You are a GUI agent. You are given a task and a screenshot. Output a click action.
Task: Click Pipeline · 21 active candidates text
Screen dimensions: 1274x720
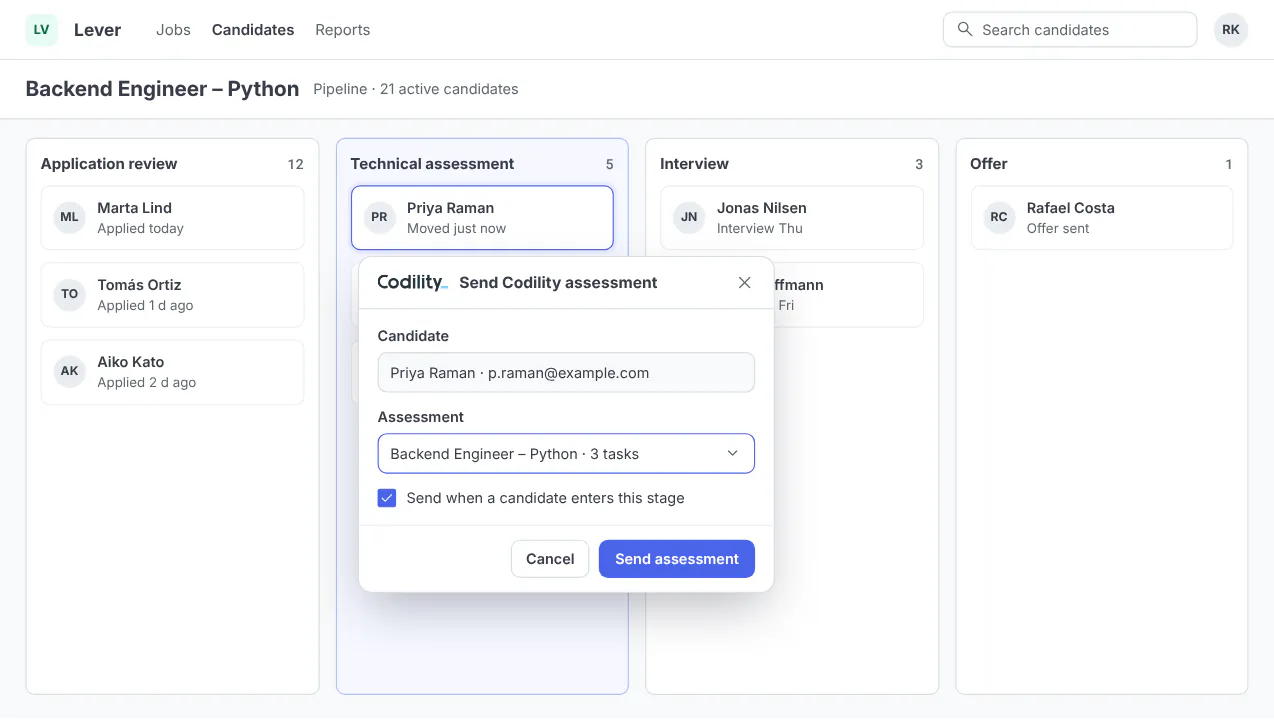point(416,89)
